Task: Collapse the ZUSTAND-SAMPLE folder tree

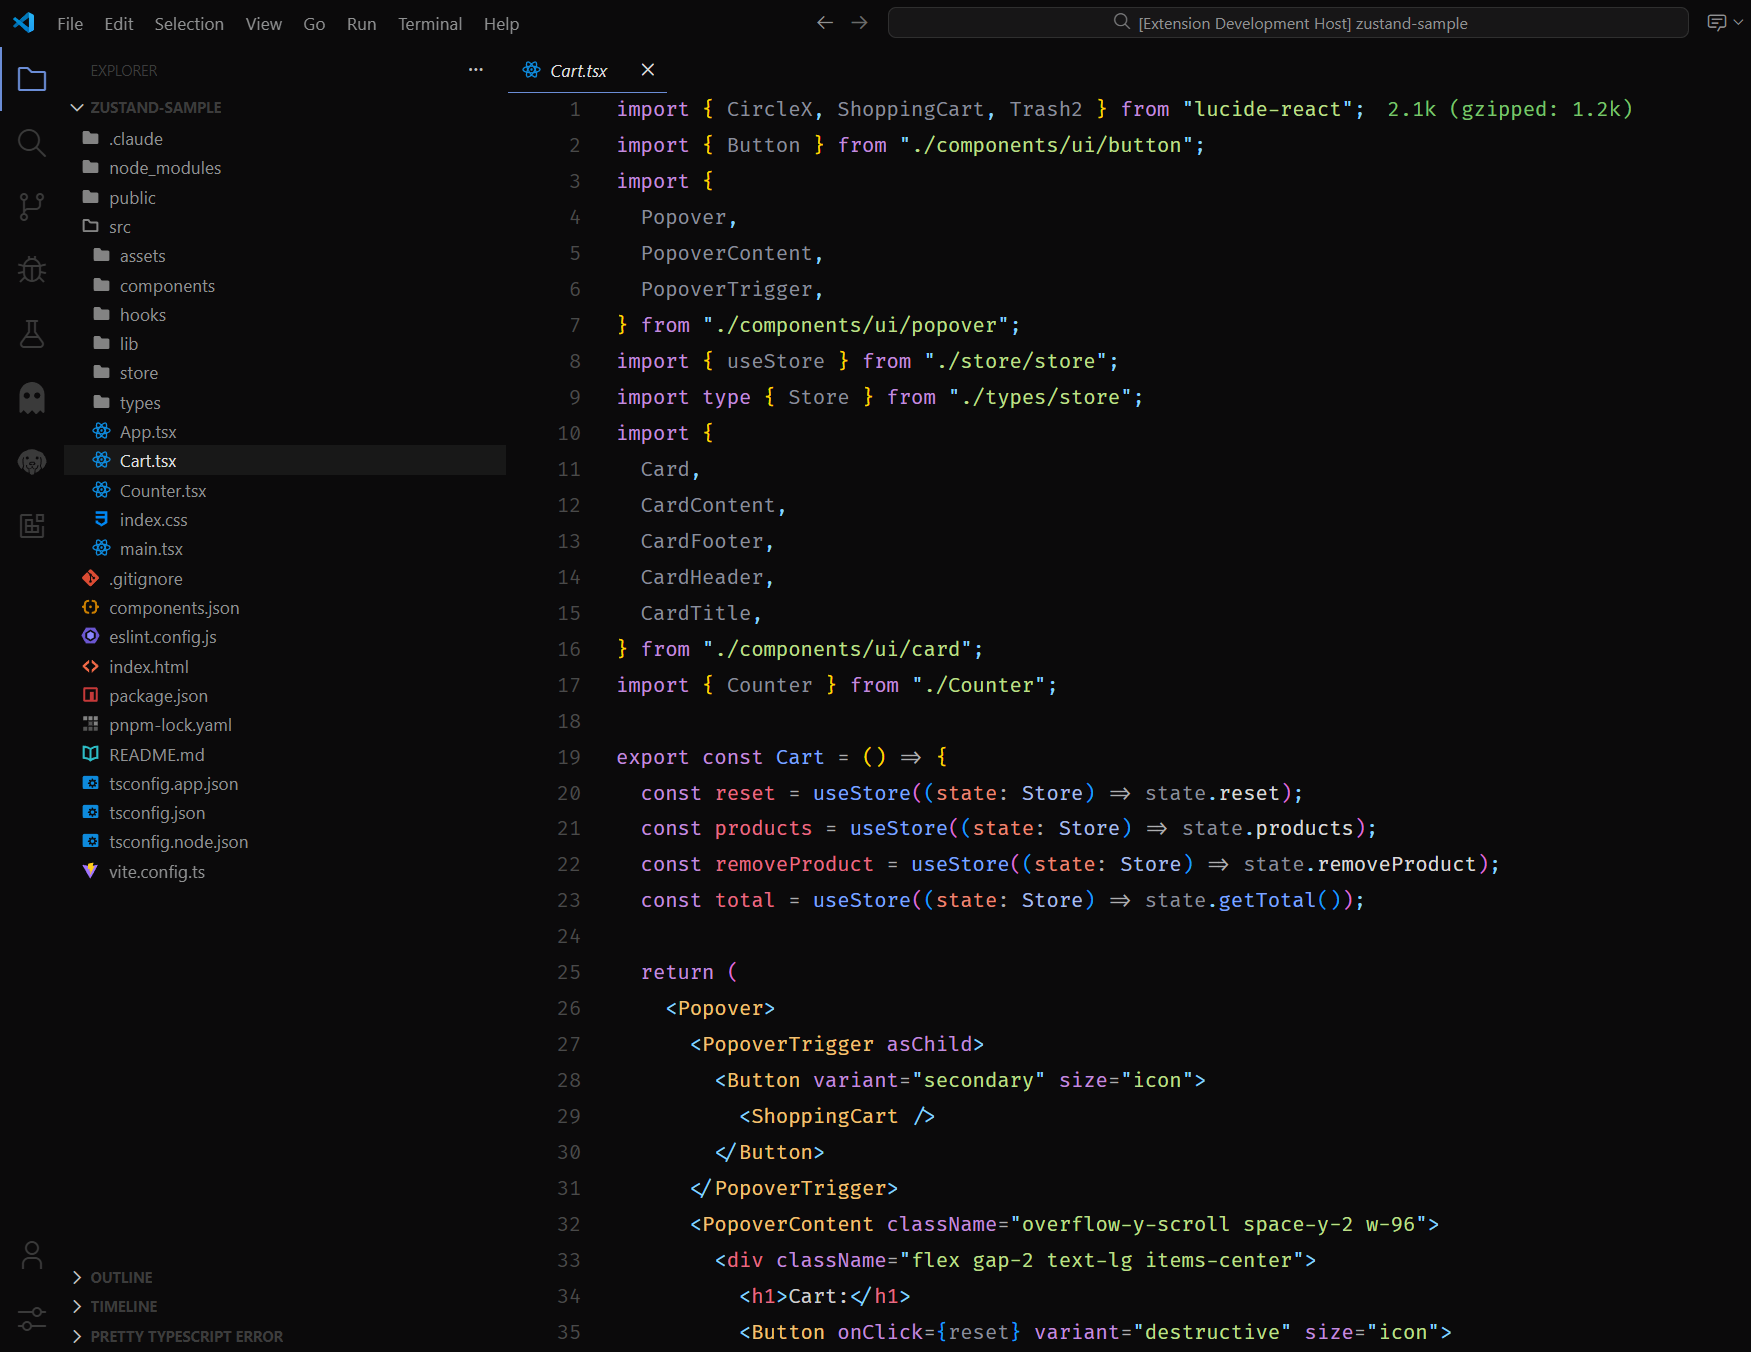Action: [x=77, y=107]
